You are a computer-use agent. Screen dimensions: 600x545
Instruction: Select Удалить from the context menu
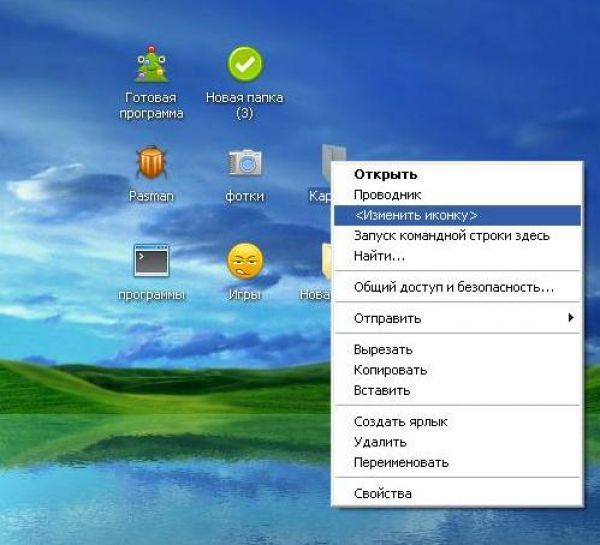click(458, 442)
